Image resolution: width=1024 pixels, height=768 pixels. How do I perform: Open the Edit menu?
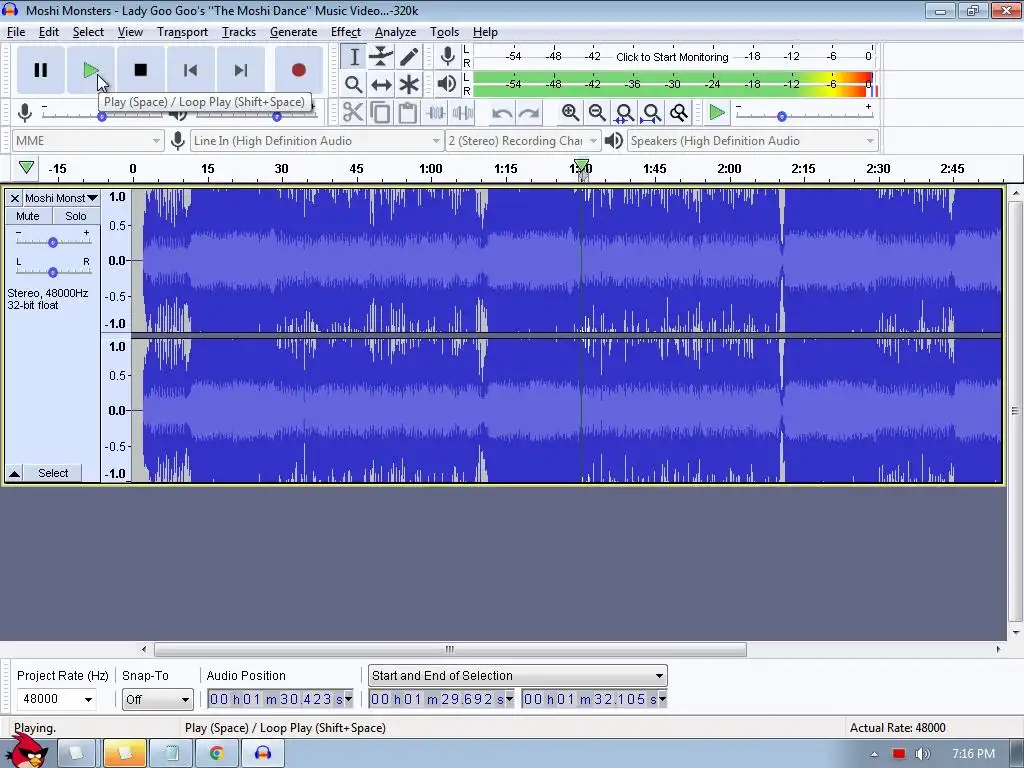48,32
